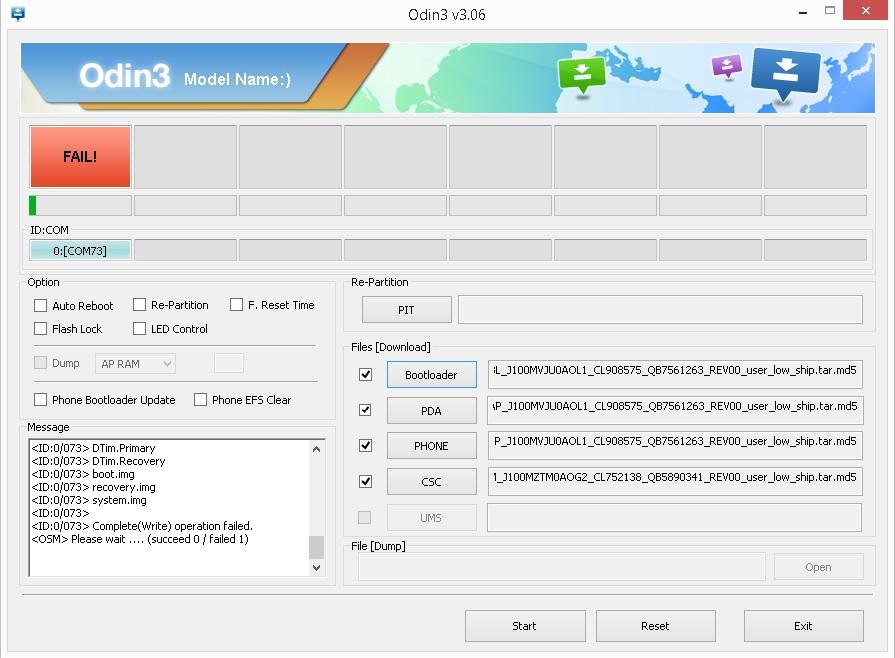Open the AP RAM dump dropdown

pyautogui.click(x=135, y=364)
